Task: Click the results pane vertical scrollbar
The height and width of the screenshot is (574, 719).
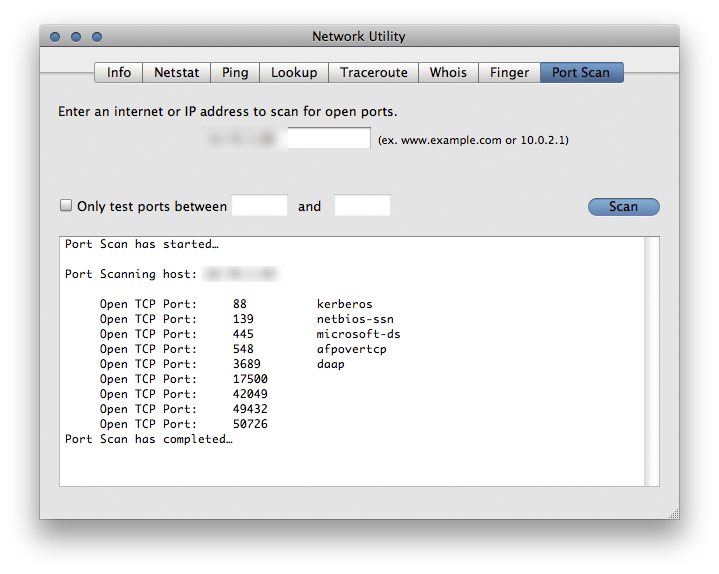Action: (x=652, y=361)
